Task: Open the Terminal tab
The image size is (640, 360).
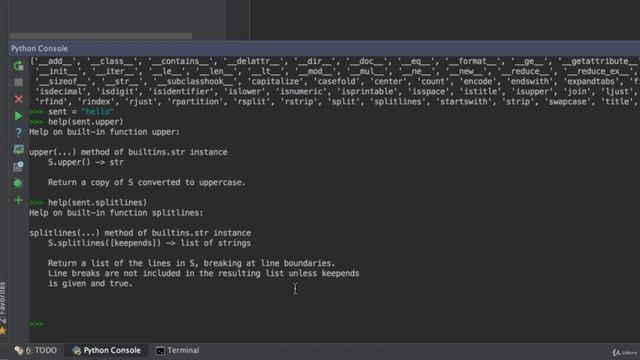Action: pos(178,350)
